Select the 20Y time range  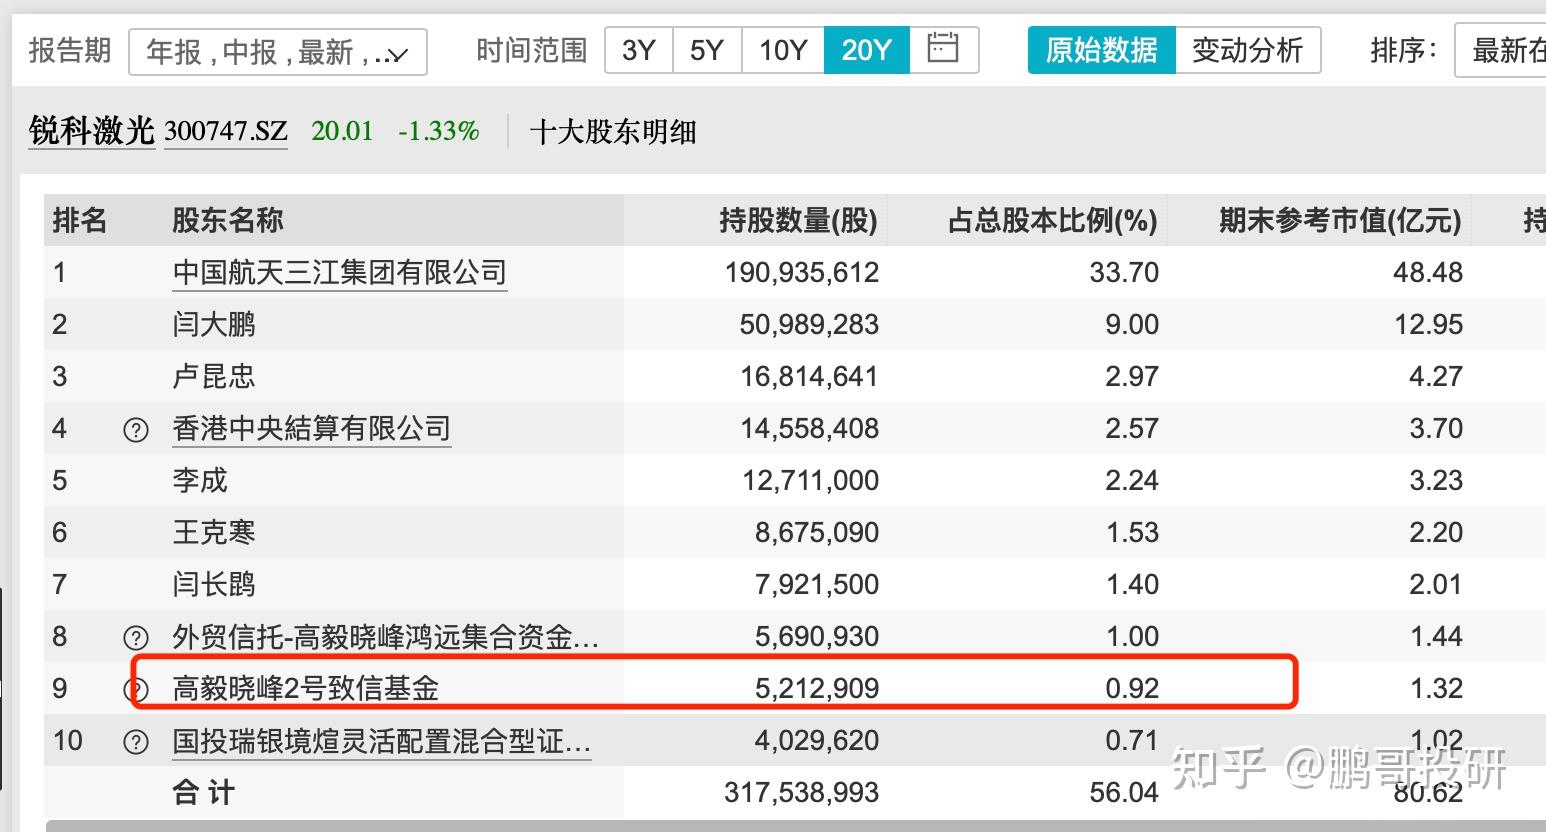[866, 49]
